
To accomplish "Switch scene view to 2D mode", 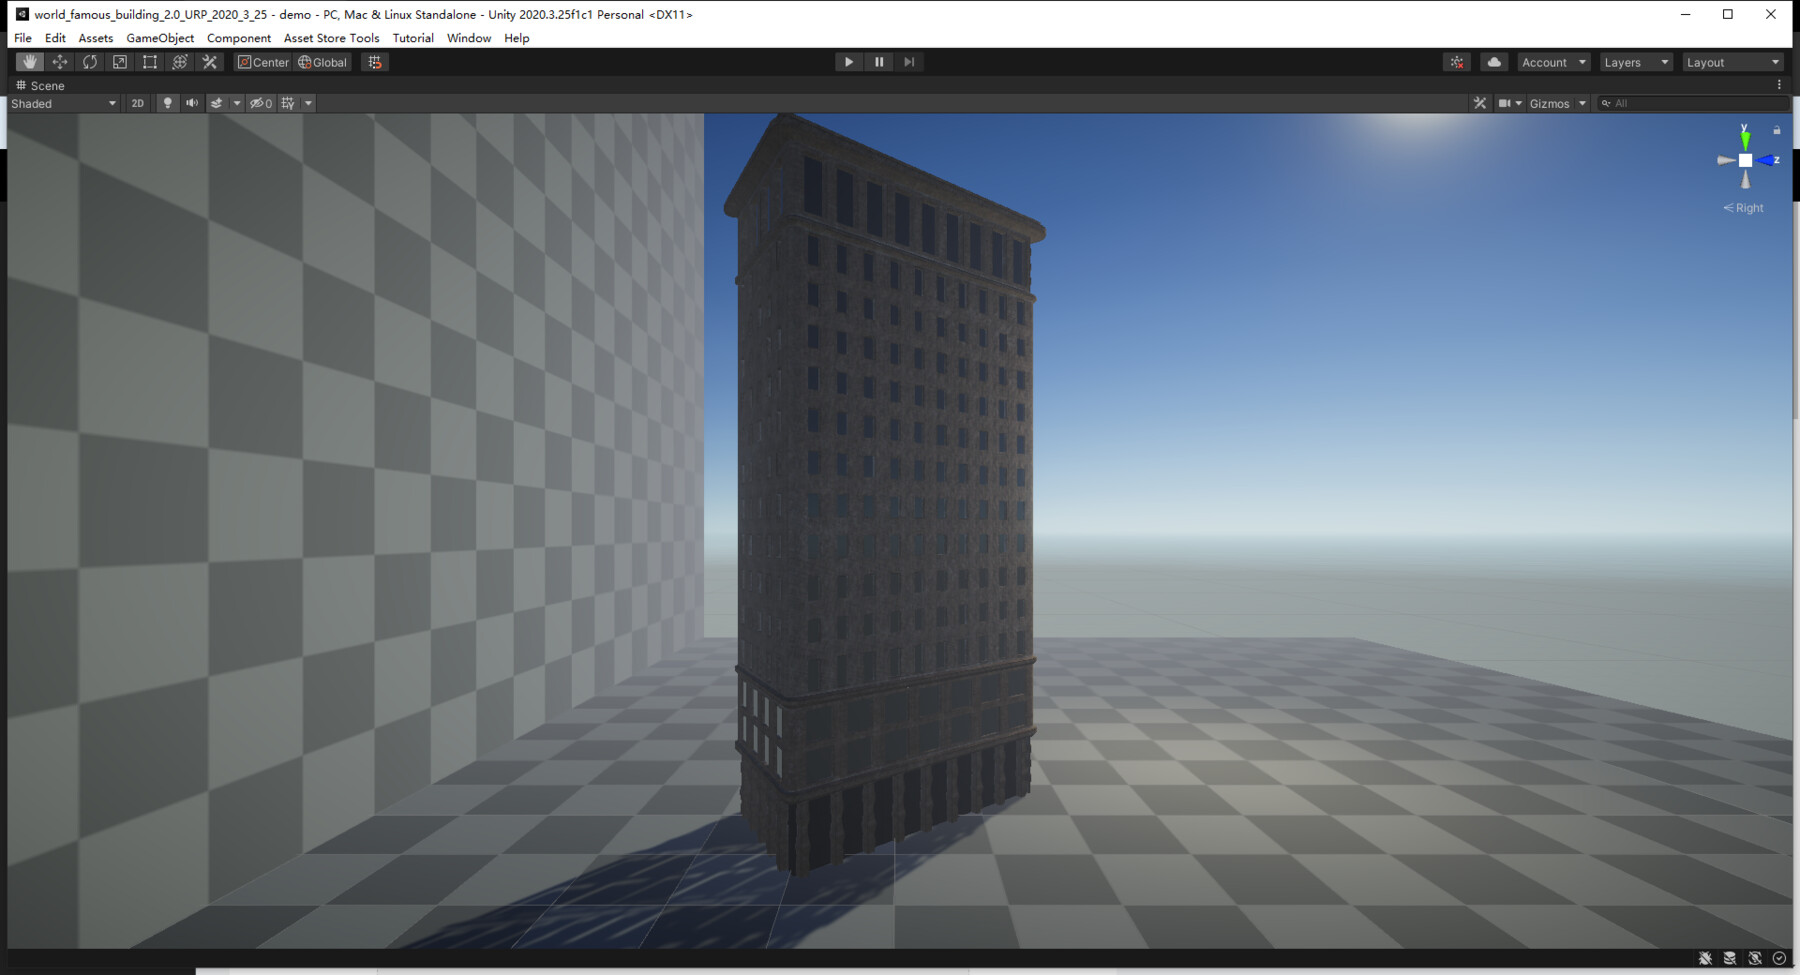I will (137, 102).
